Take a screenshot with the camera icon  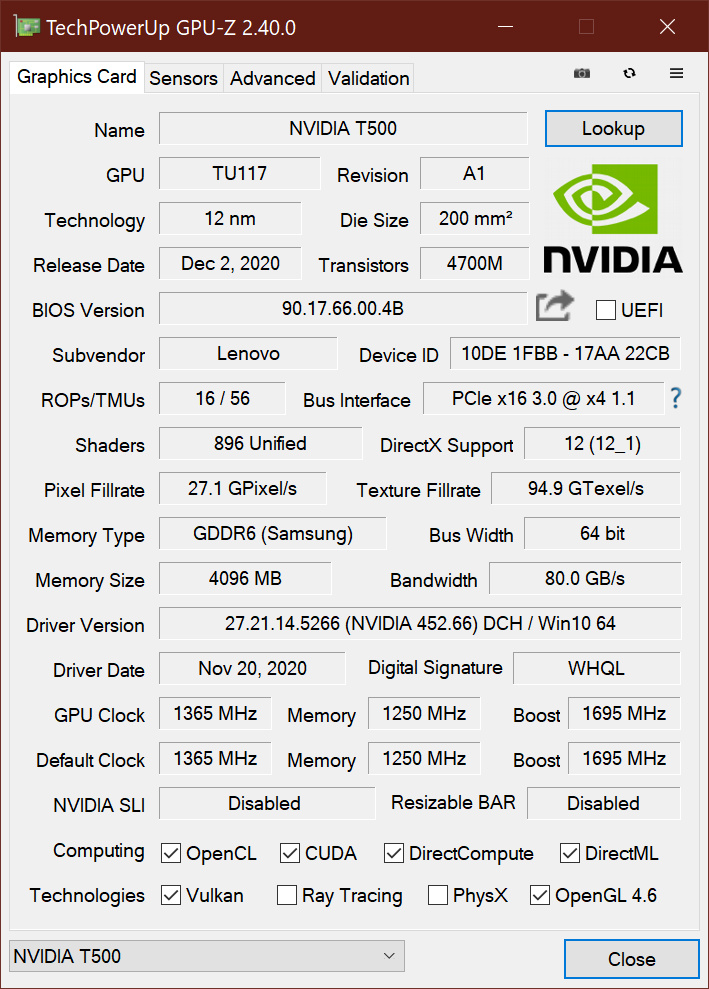[582, 74]
